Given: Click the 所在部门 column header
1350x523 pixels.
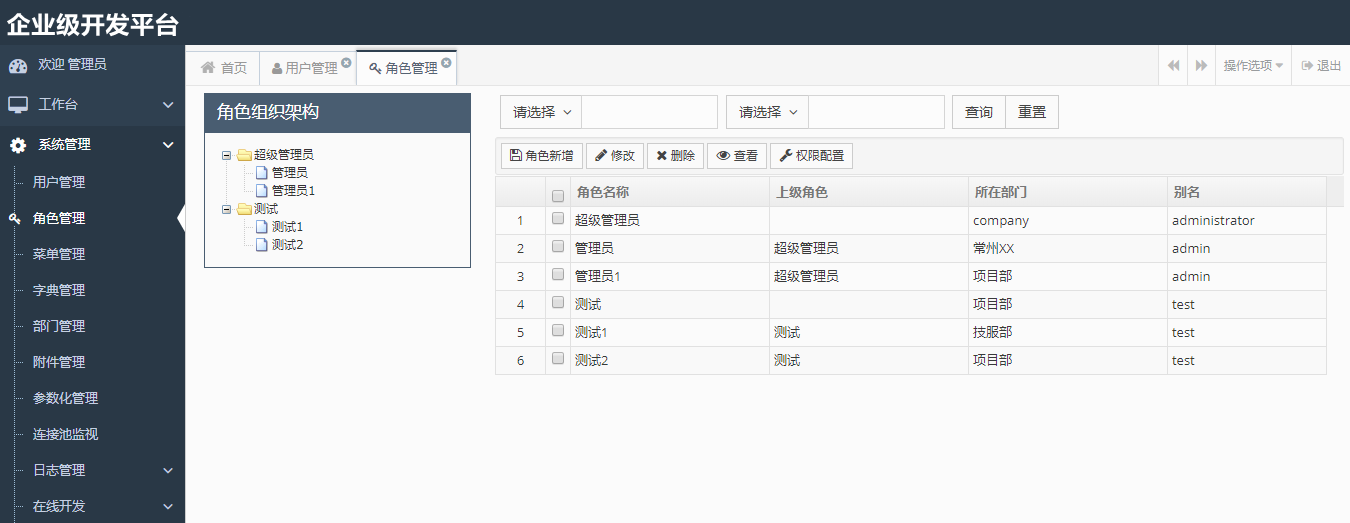Looking at the screenshot, I should [1068, 192].
